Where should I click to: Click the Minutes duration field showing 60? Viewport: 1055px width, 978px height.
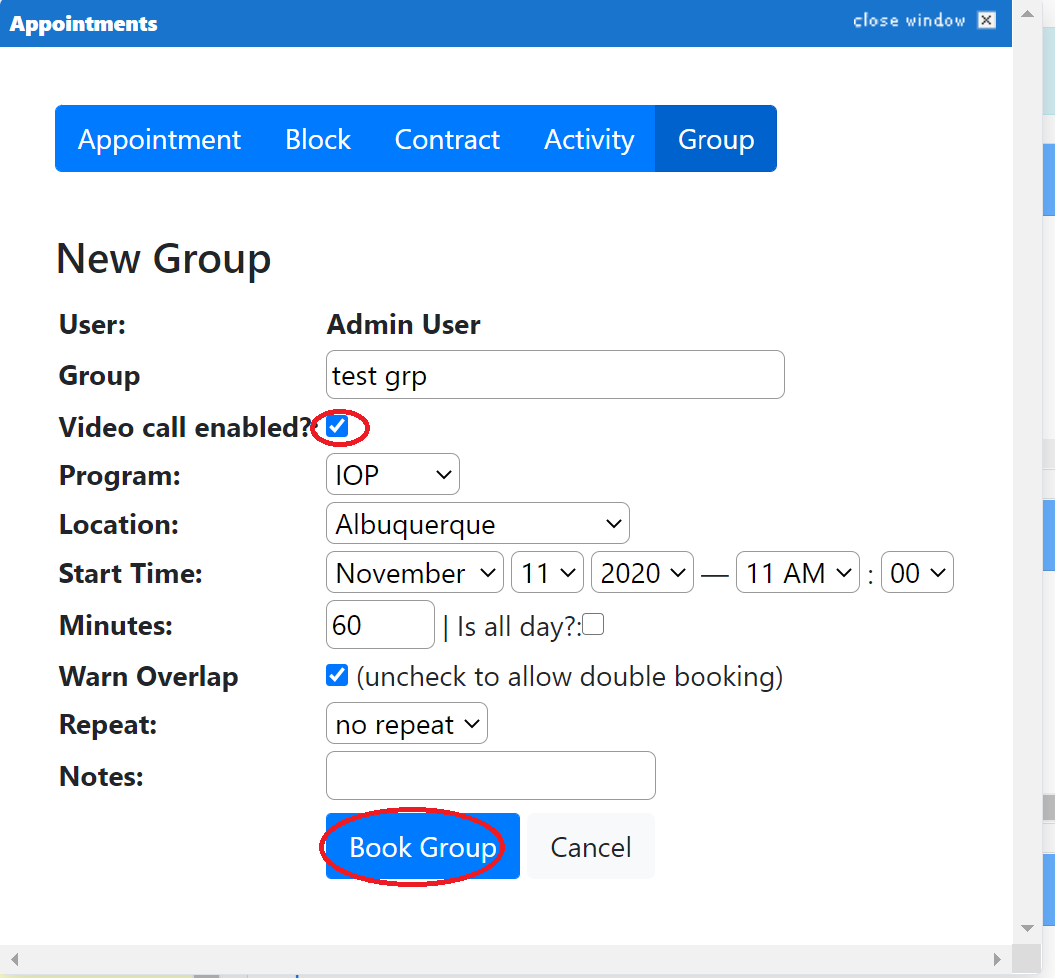tap(380, 625)
